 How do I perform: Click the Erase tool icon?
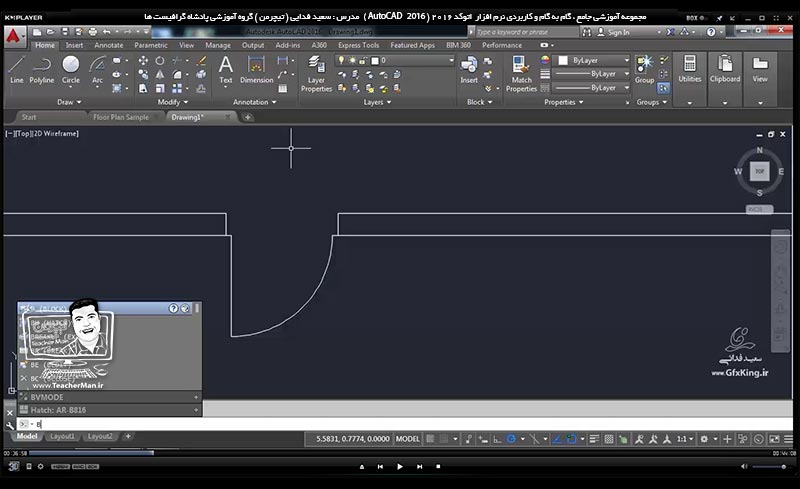(x=202, y=61)
